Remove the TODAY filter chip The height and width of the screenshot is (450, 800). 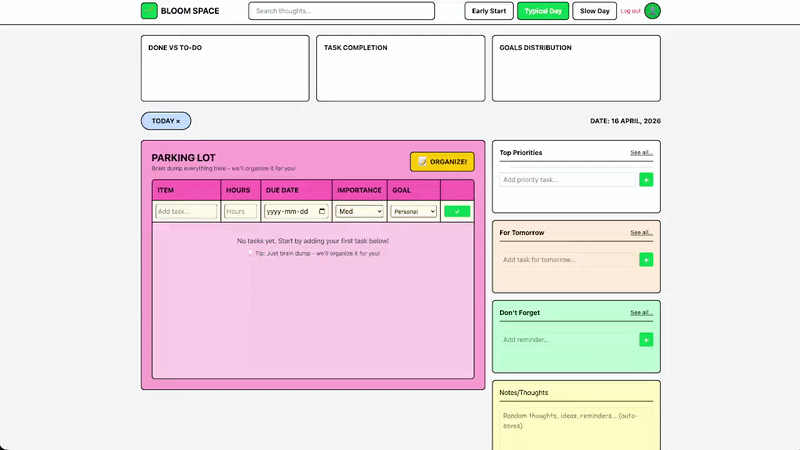tap(178, 121)
